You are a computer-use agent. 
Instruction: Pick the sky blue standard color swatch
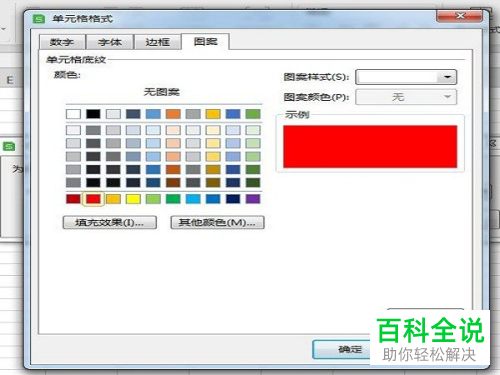click(x=193, y=199)
